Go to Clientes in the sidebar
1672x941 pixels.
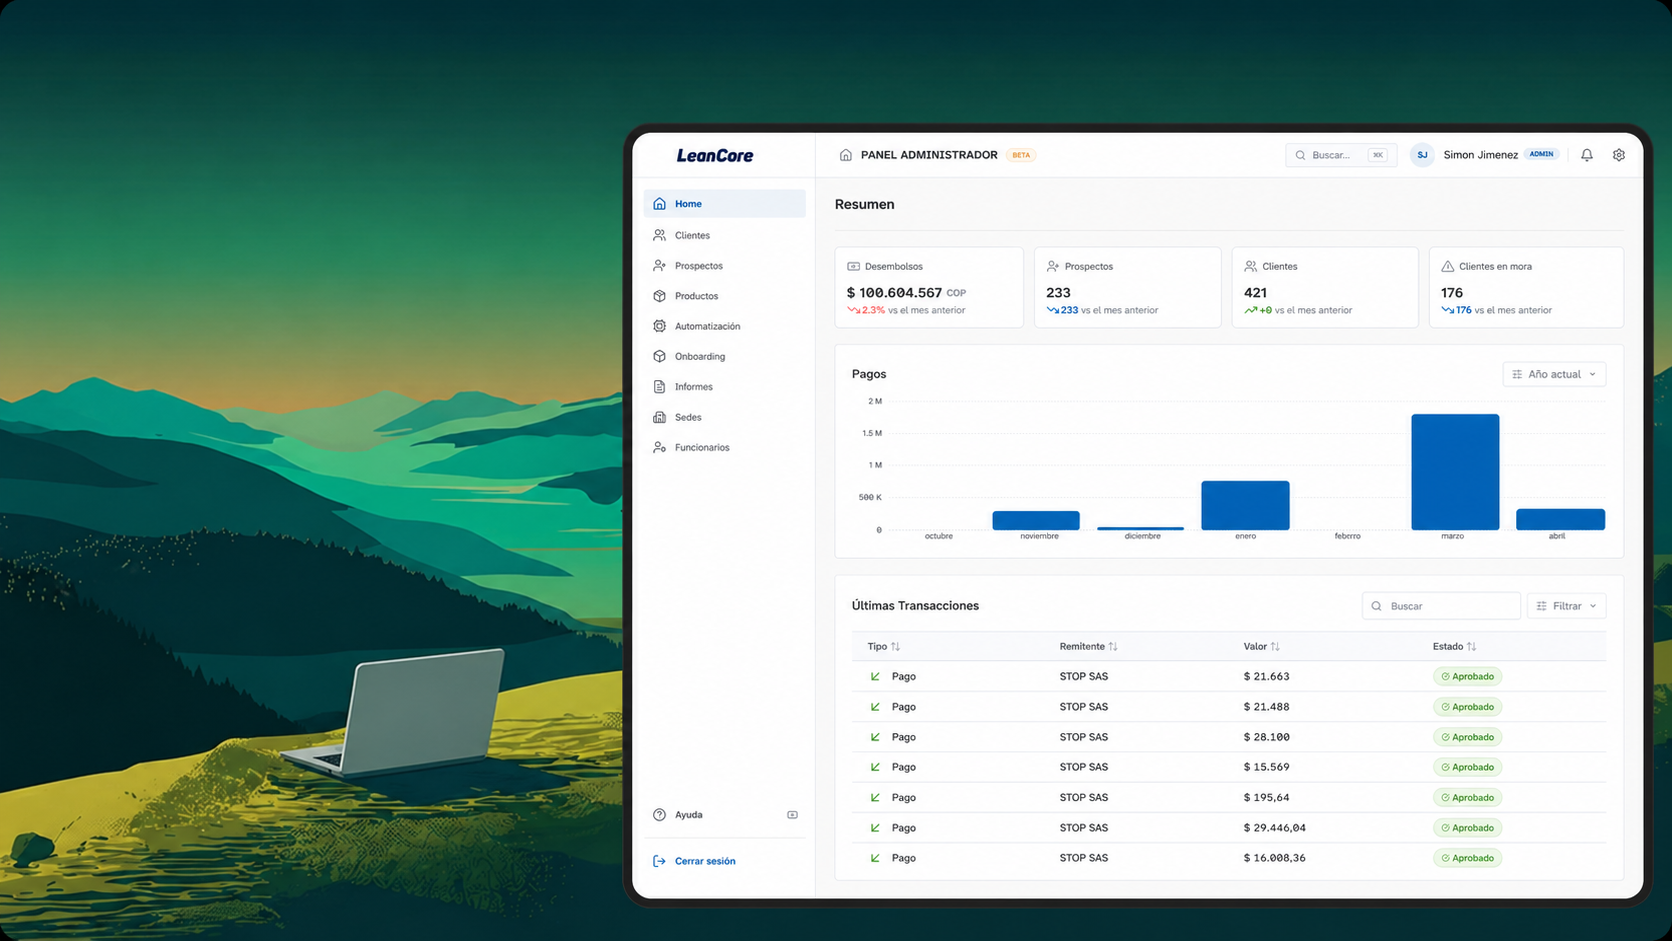point(692,236)
